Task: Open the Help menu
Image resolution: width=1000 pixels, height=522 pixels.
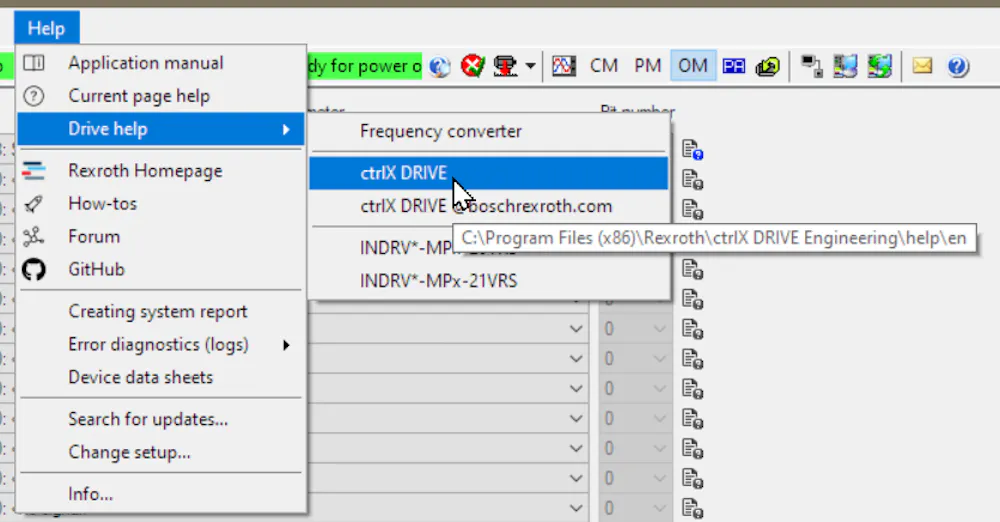Action: [x=46, y=28]
